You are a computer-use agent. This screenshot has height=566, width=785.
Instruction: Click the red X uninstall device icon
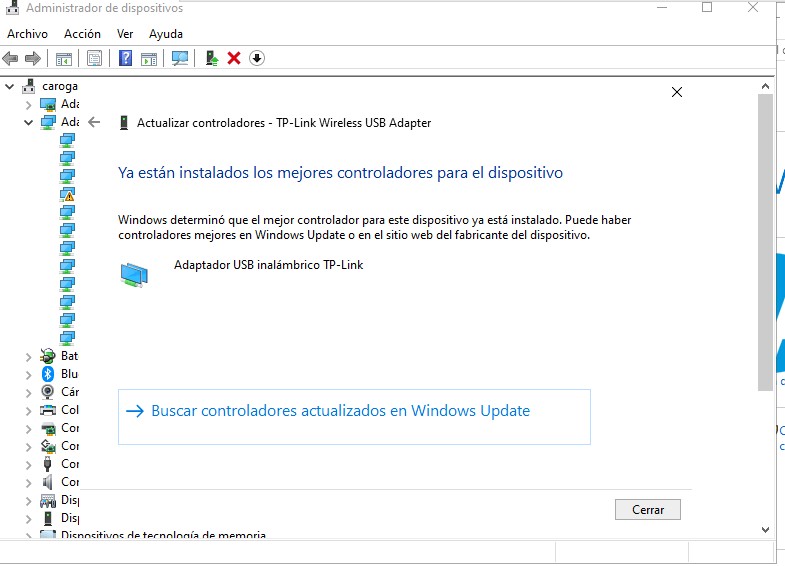pos(234,58)
